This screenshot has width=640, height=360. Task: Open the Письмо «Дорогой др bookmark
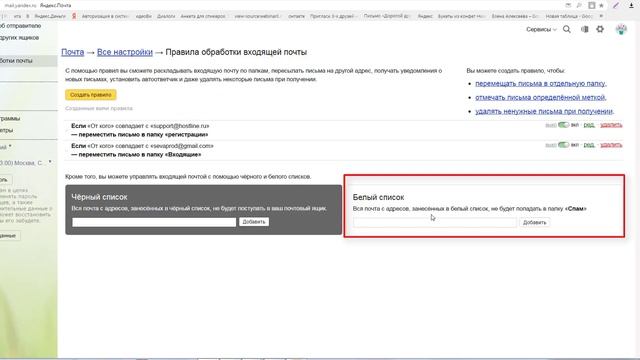pos(387,16)
